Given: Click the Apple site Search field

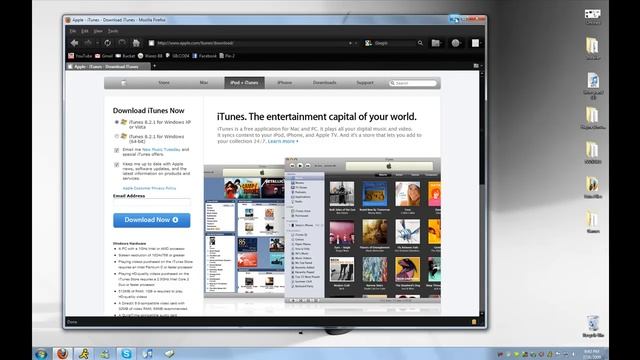Looking at the screenshot, I should pos(413,83).
